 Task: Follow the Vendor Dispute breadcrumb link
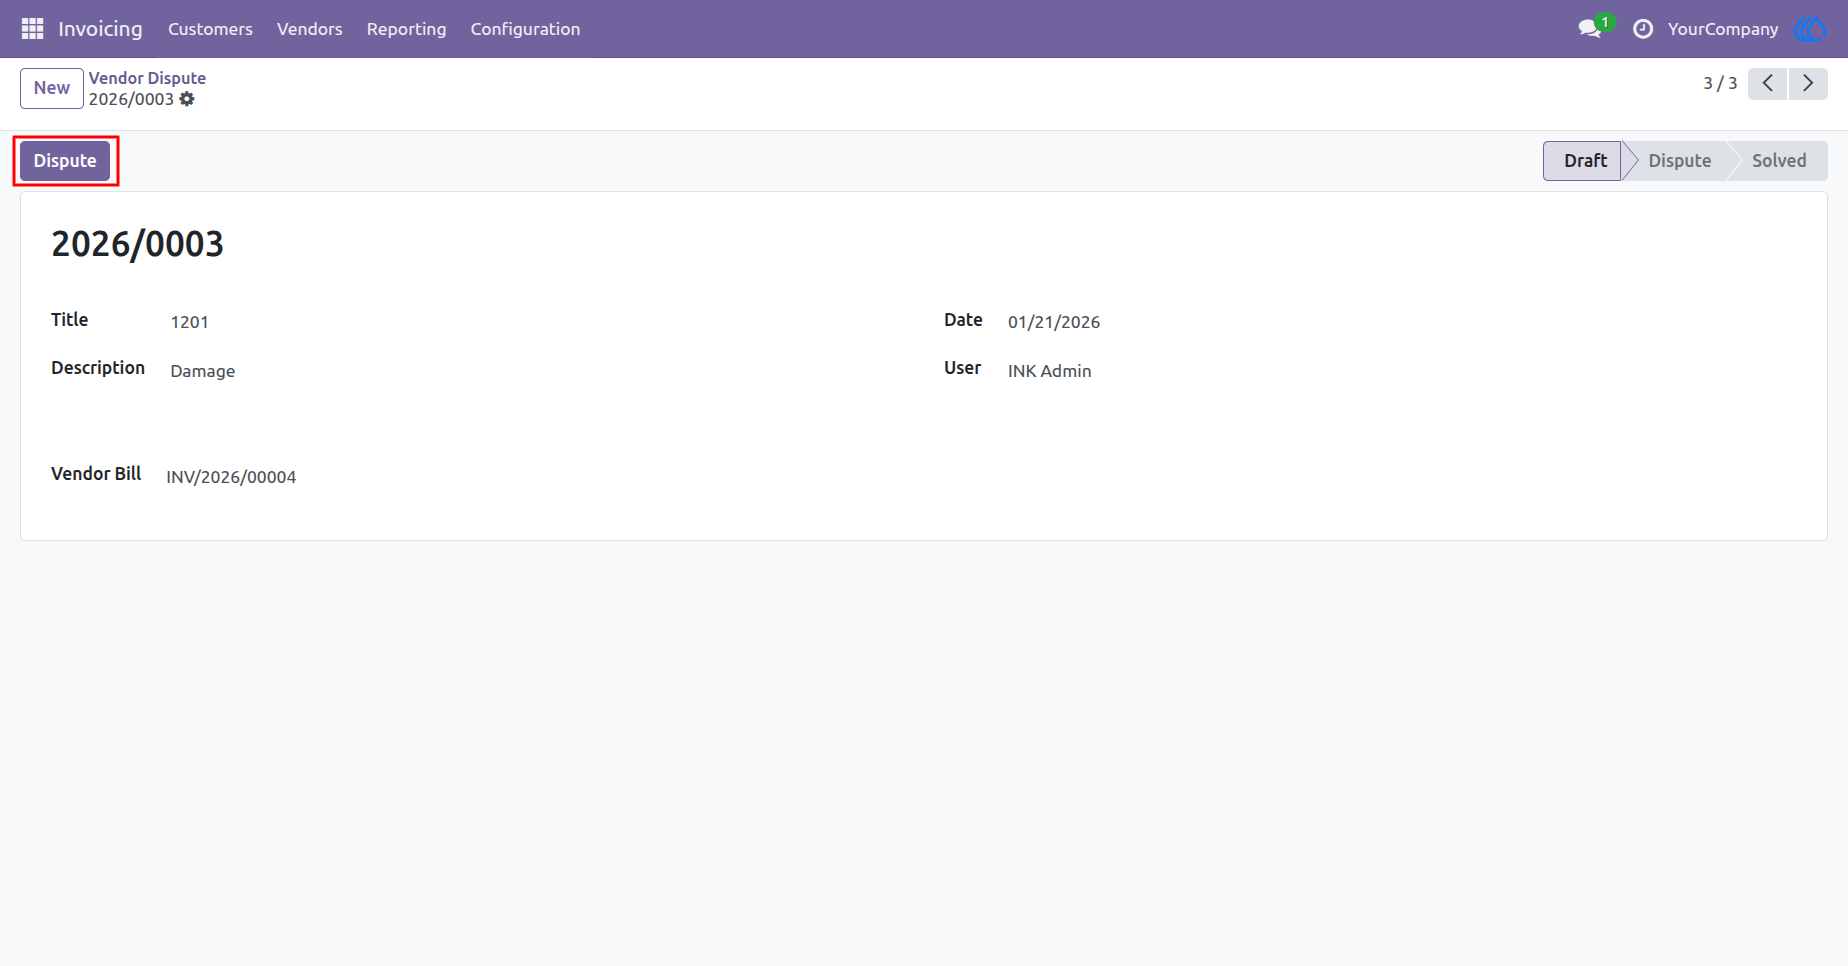point(147,78)
